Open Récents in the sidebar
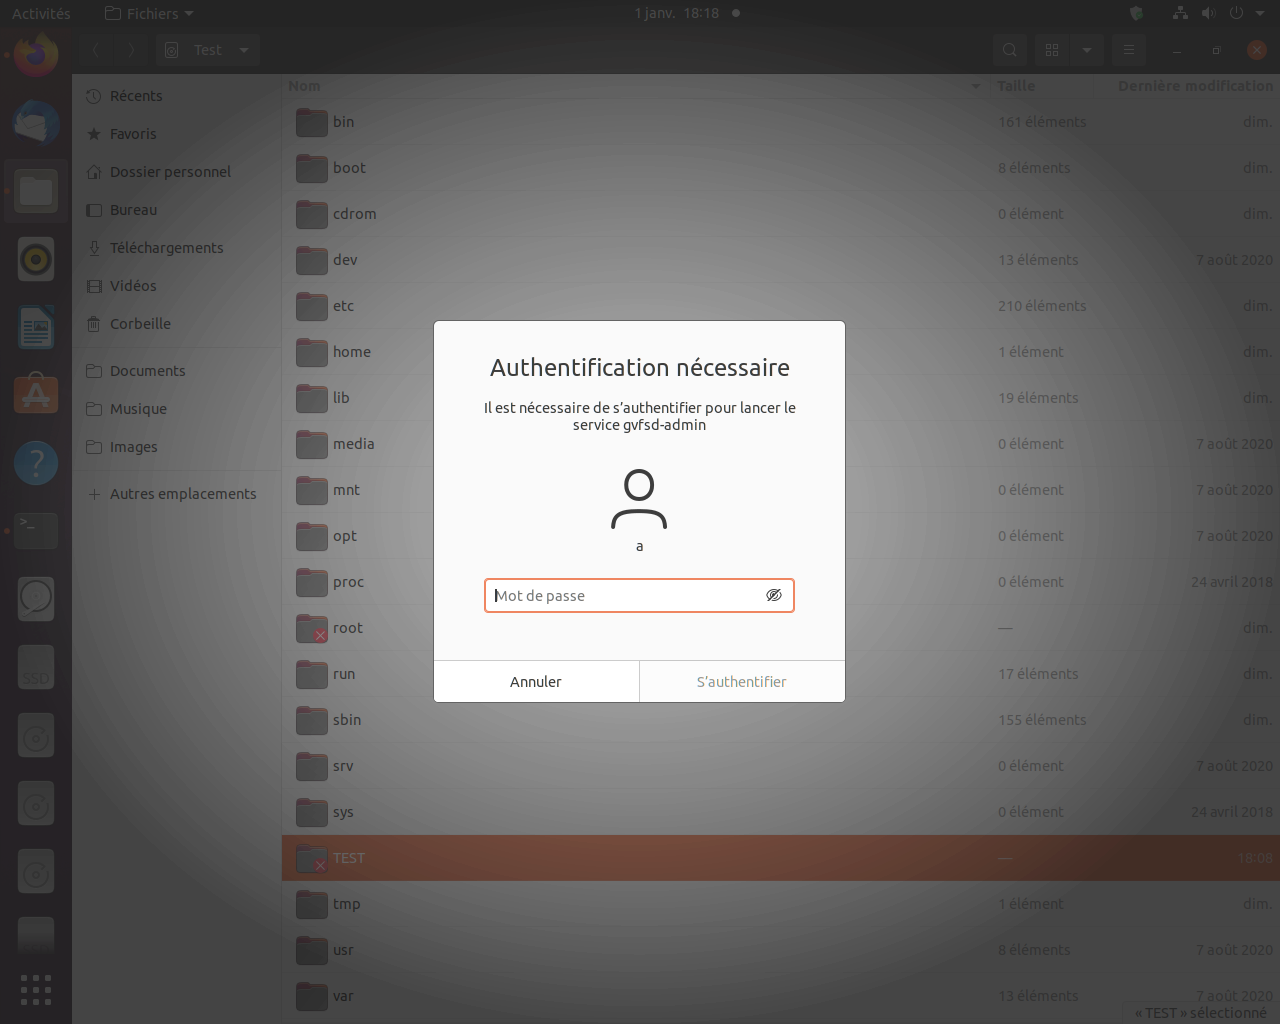Image resolution: width=1280 pixels, height=1024 pixels. [x=177, y=96]
